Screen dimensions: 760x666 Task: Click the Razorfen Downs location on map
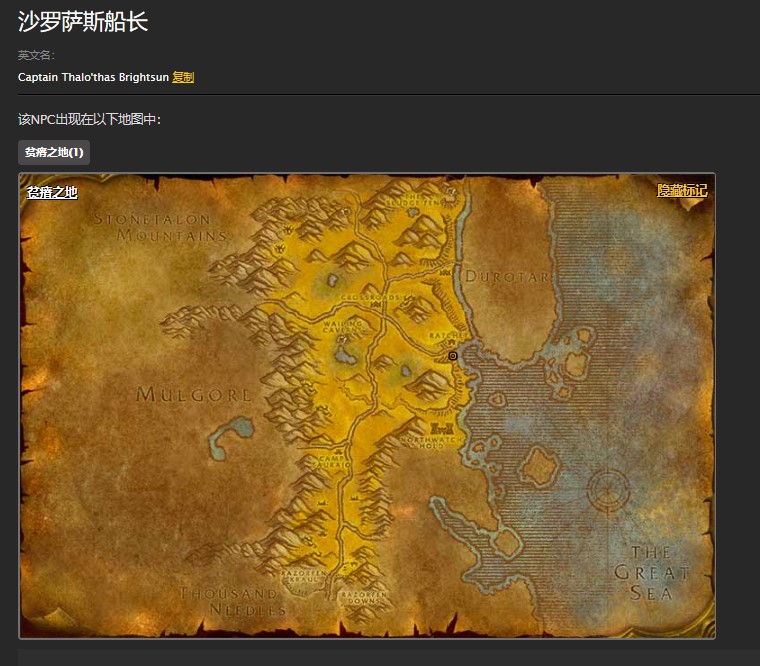pyautogui.click(x=362, y=597)
